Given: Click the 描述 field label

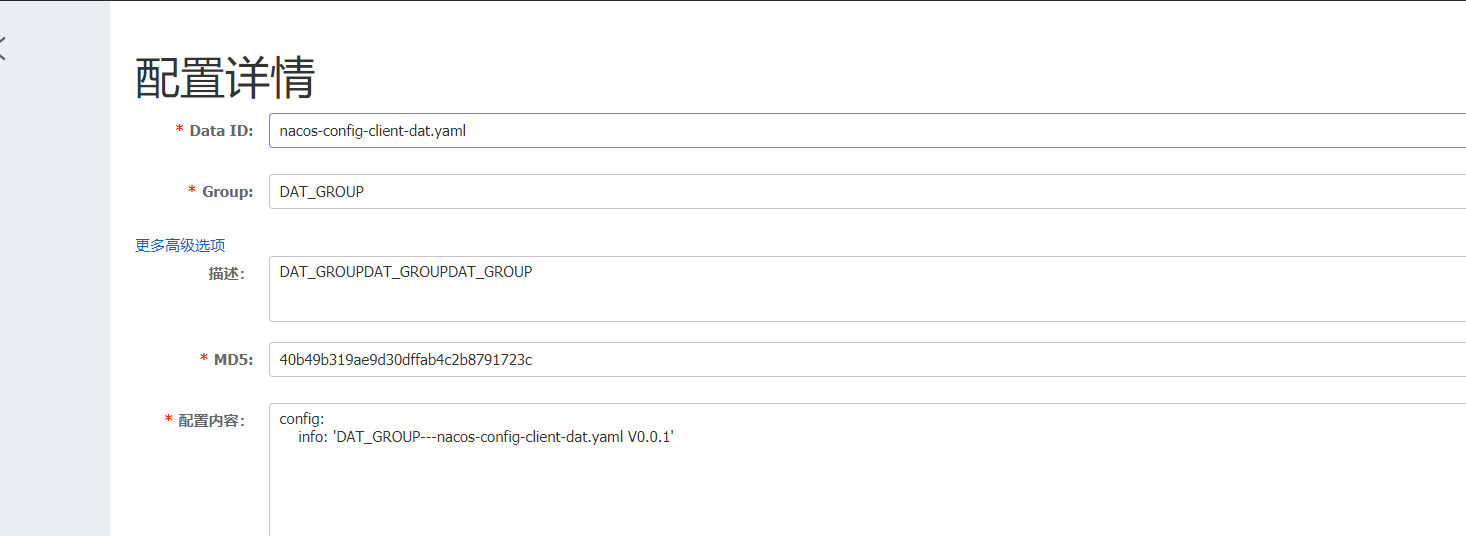Looking at the screenshot, I should 227,273.
